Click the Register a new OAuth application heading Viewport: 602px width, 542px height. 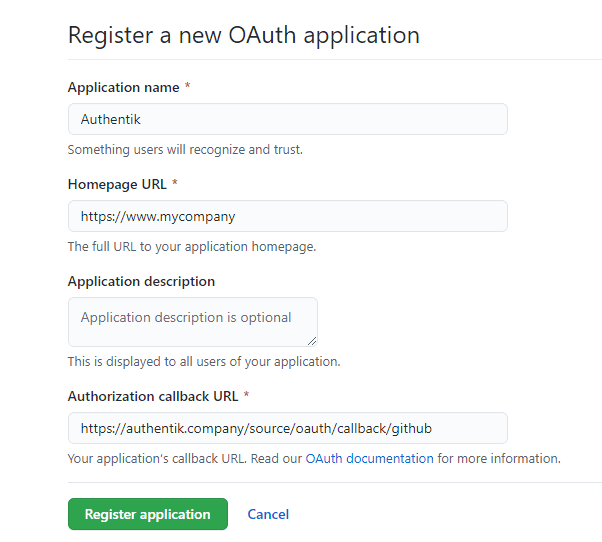click(243, 36)
